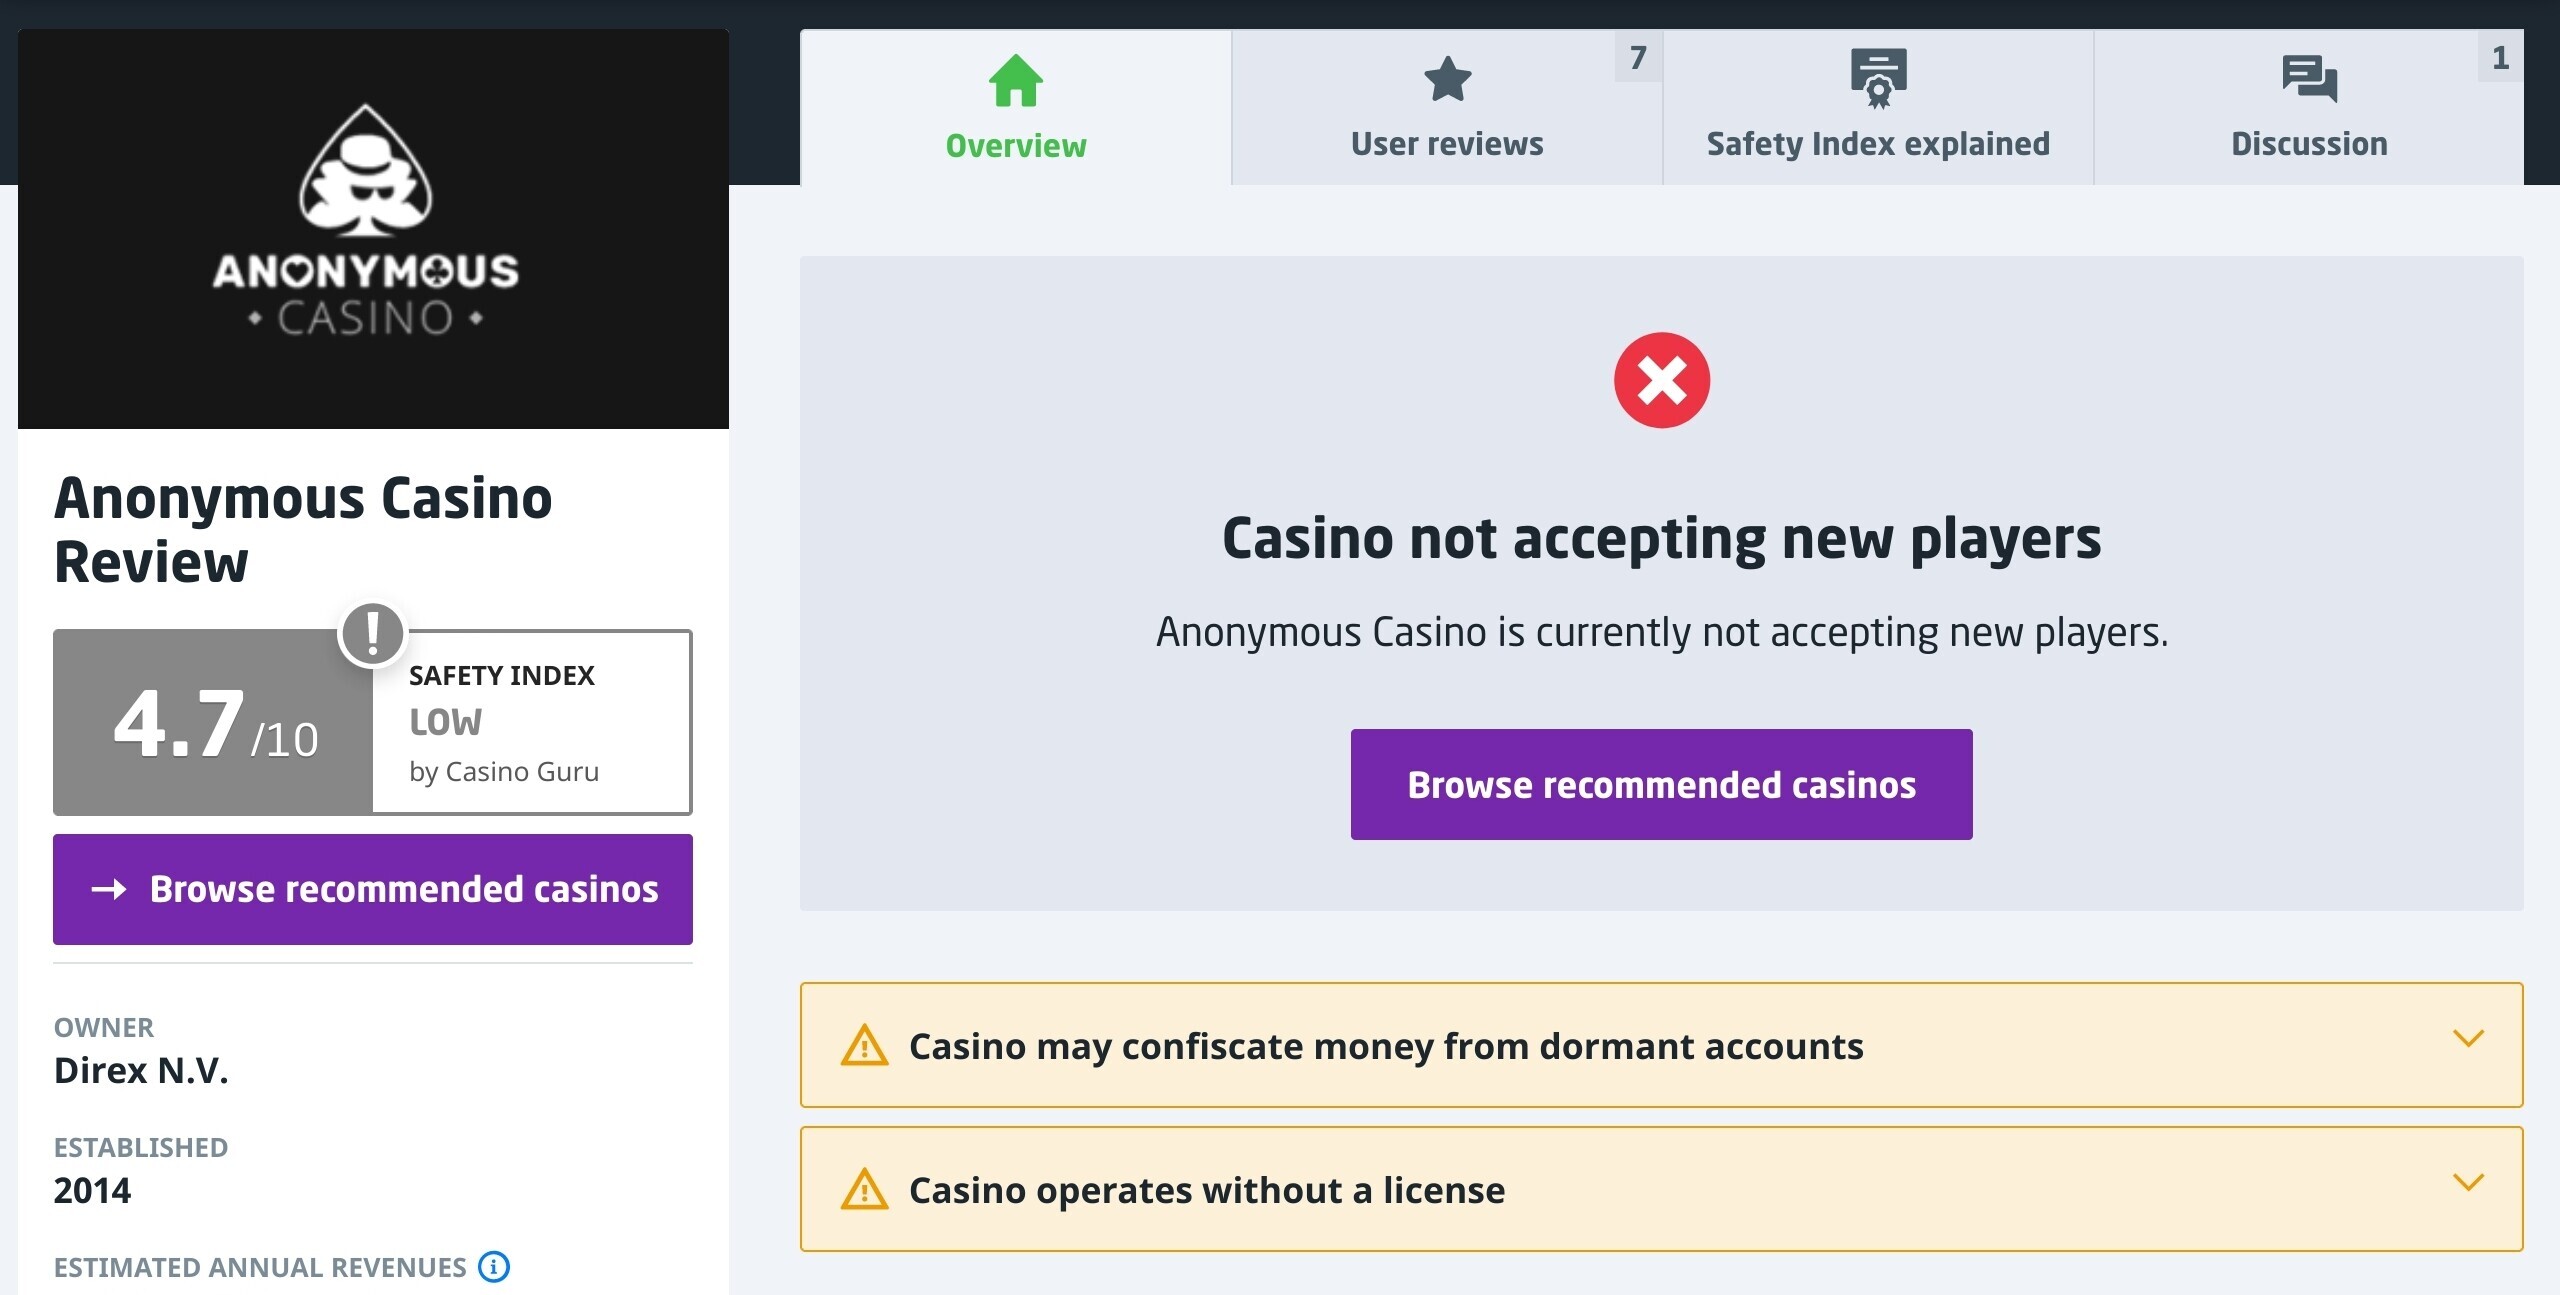Click the User reviews star icon
2560x1295 pixels.
coord(1447,79)
